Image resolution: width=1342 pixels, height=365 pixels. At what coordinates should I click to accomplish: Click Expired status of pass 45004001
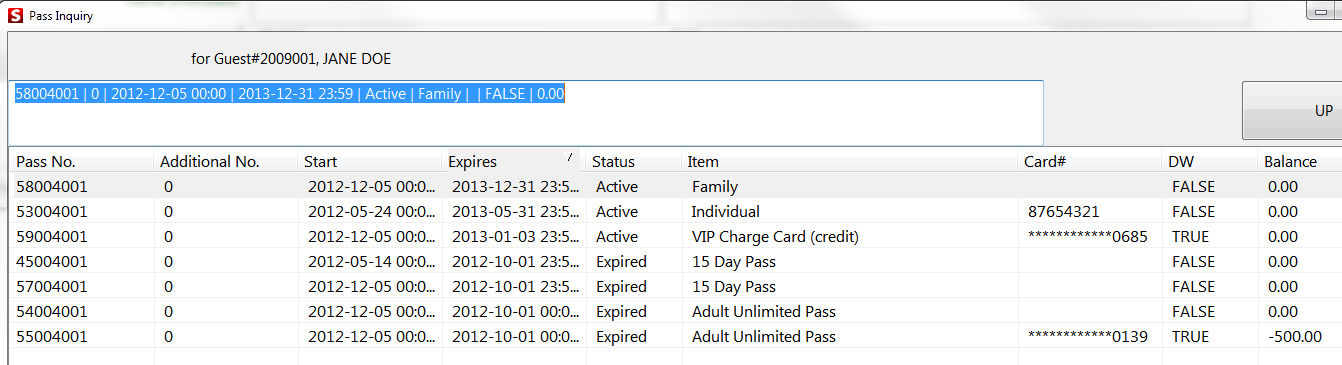[621, 261]
